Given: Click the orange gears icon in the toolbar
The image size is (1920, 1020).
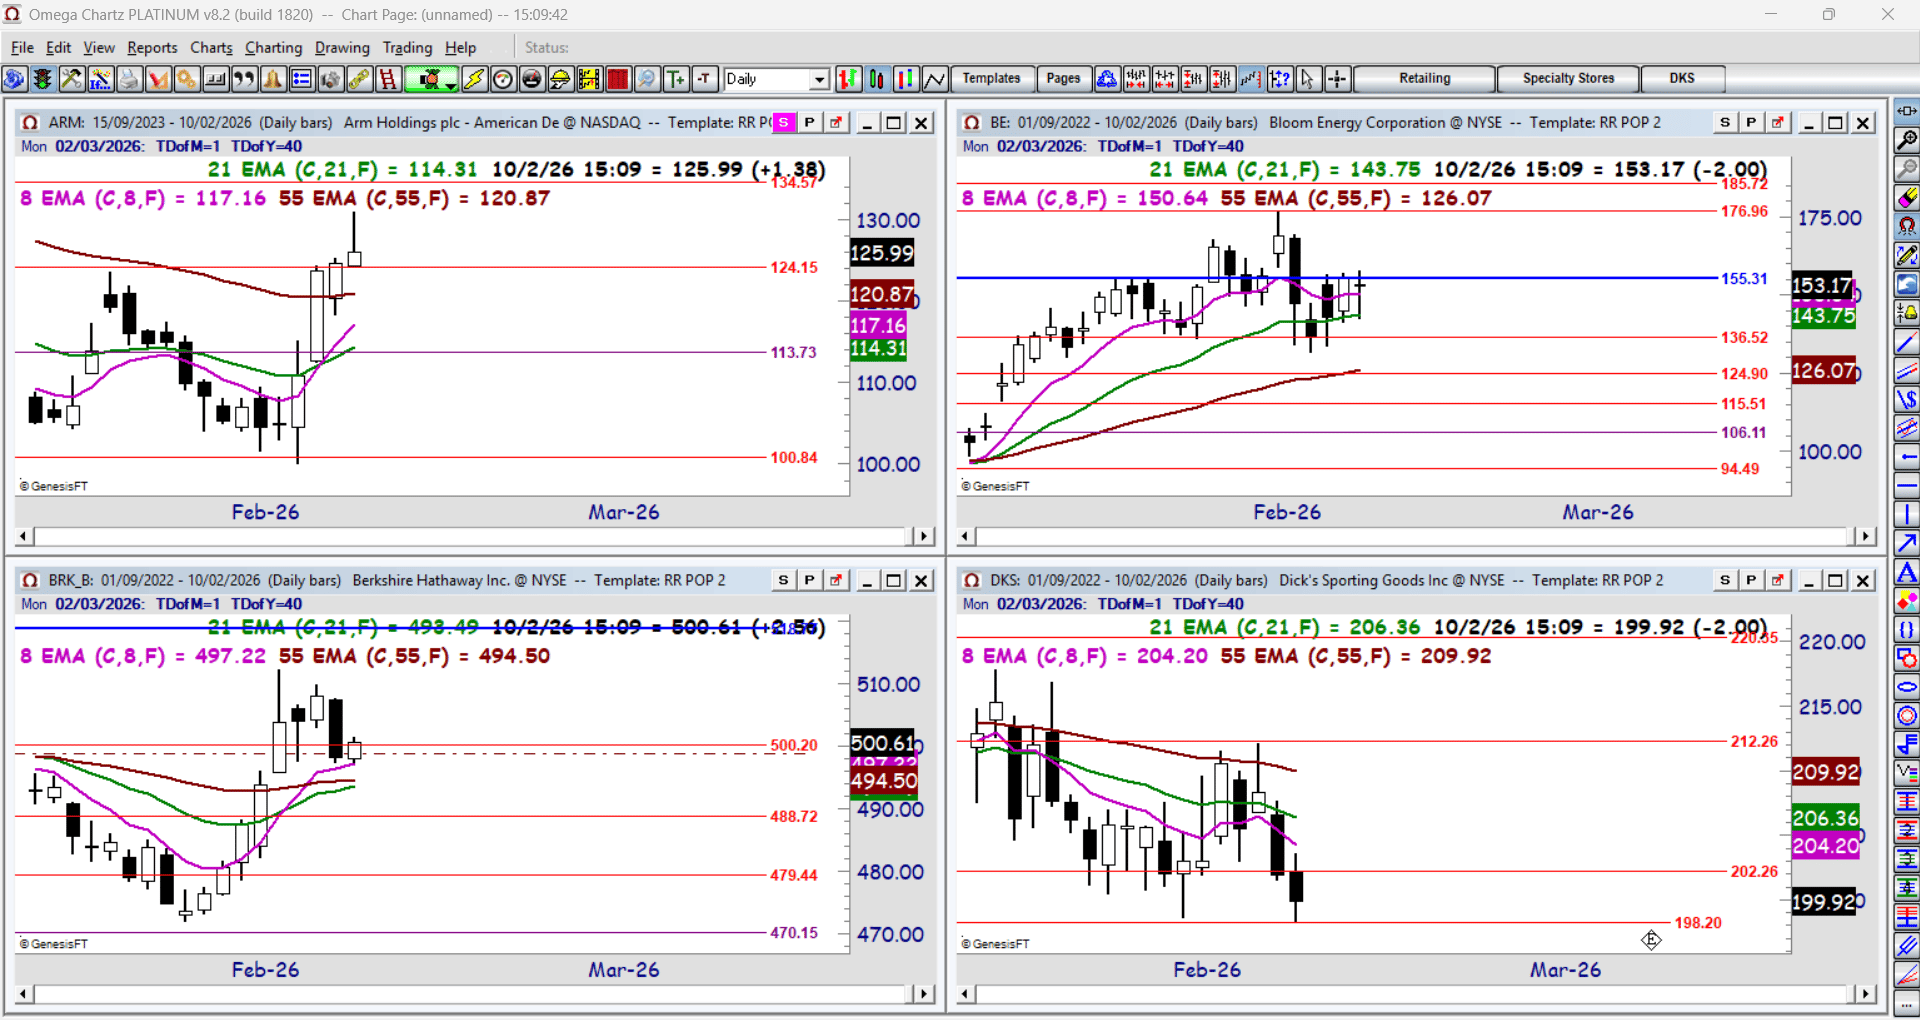Looking at the screenshot, I should (186, 79).
